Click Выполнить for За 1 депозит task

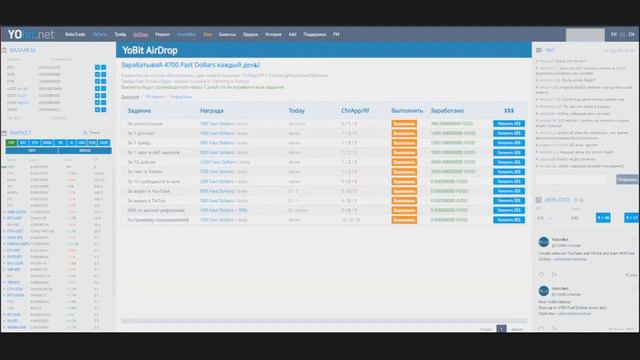pos(404,133)
